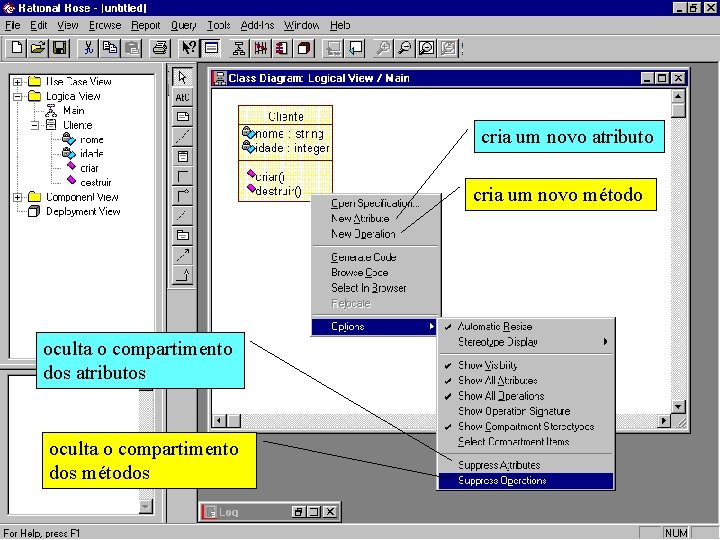Uncheck Show All Operations

[x=526, y=396]
